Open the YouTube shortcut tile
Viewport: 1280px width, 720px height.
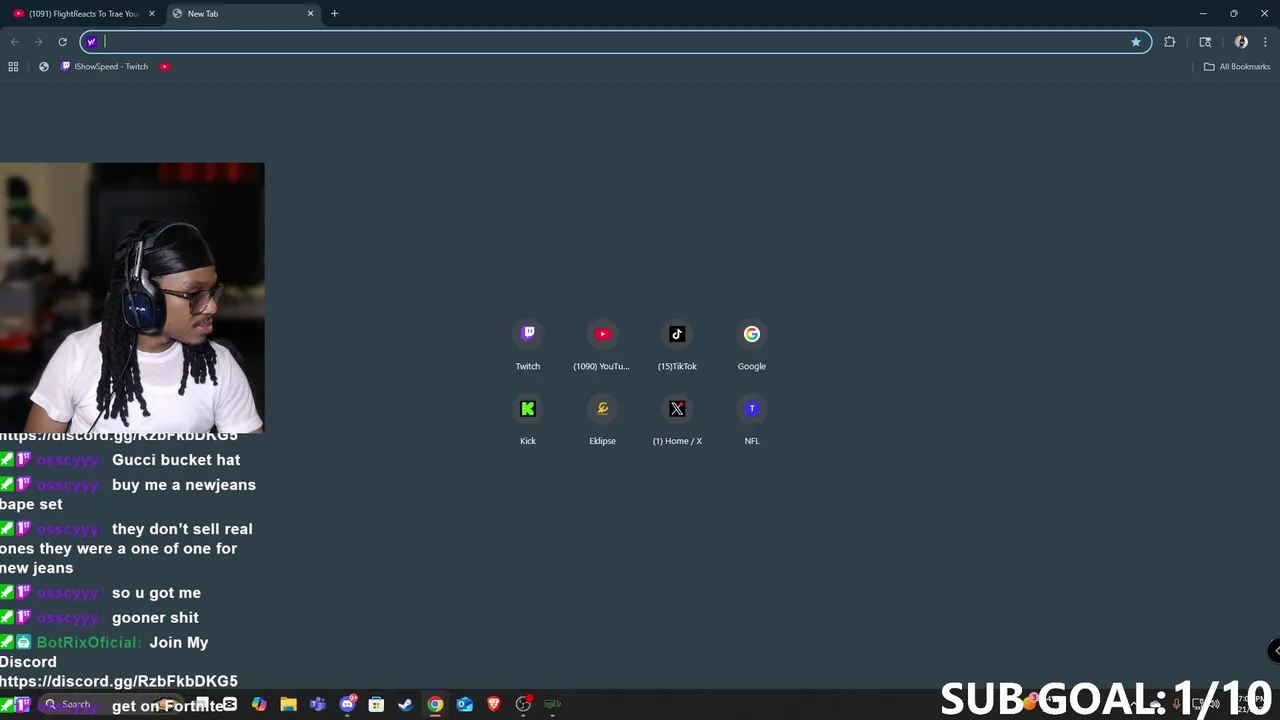tap(602, 345)
